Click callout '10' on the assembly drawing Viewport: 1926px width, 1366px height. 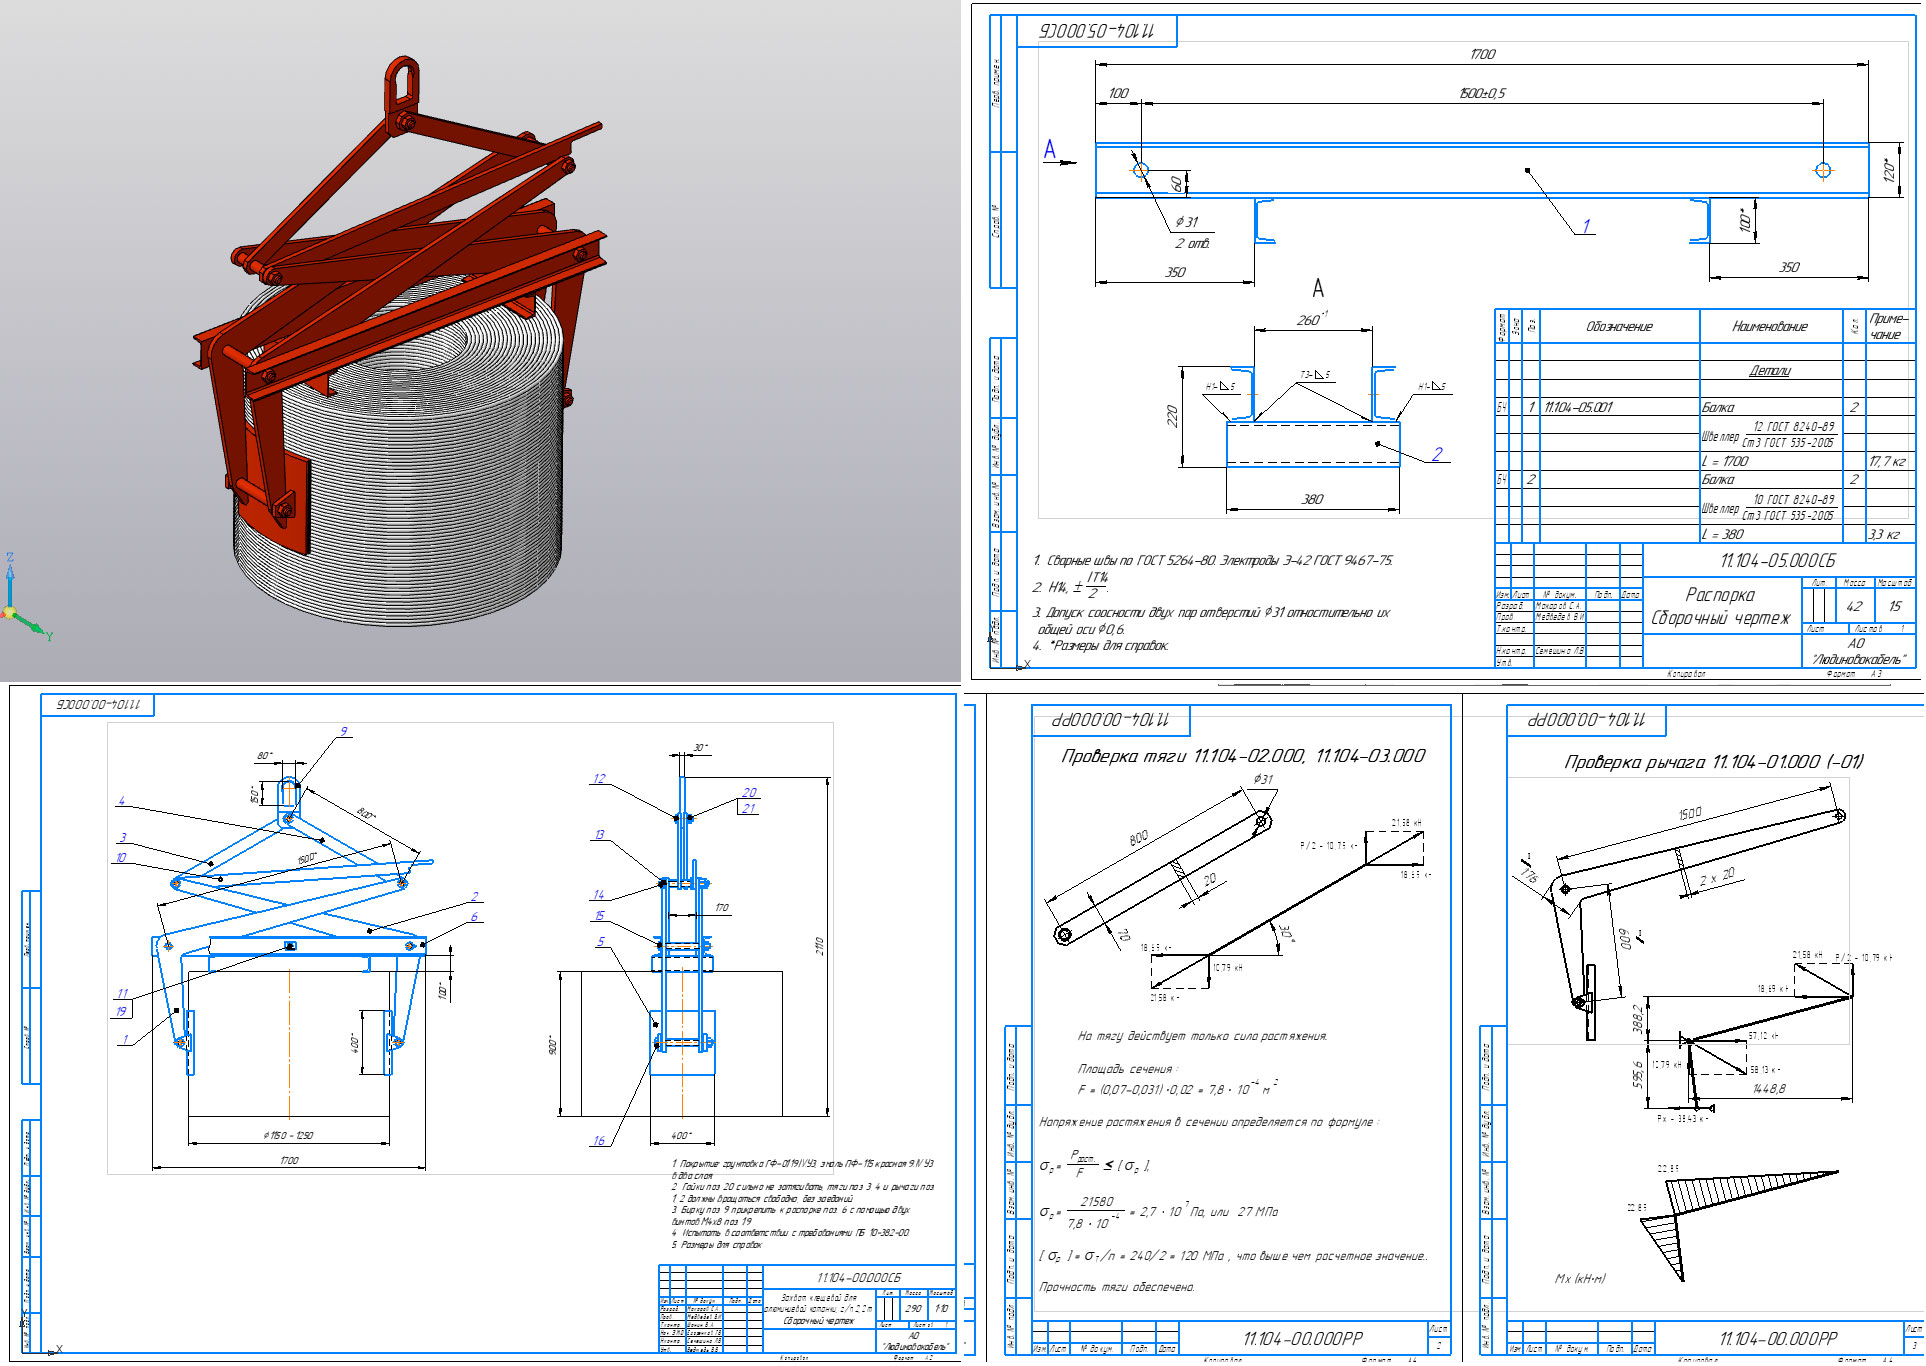click(x=120, y=857)
